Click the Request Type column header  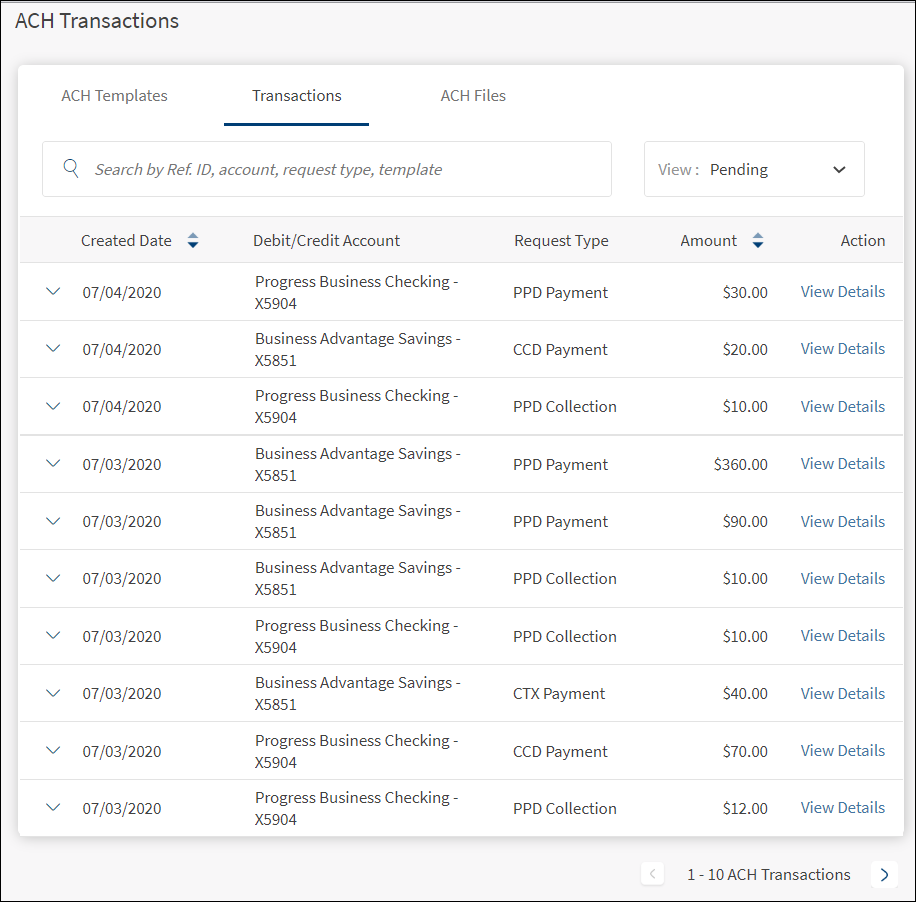[x=561, y=241]
